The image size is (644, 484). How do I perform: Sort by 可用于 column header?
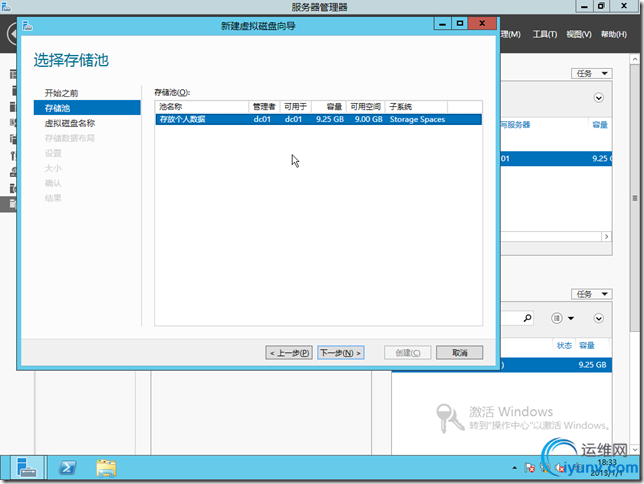pyautogui.click(x=295, y=107)
